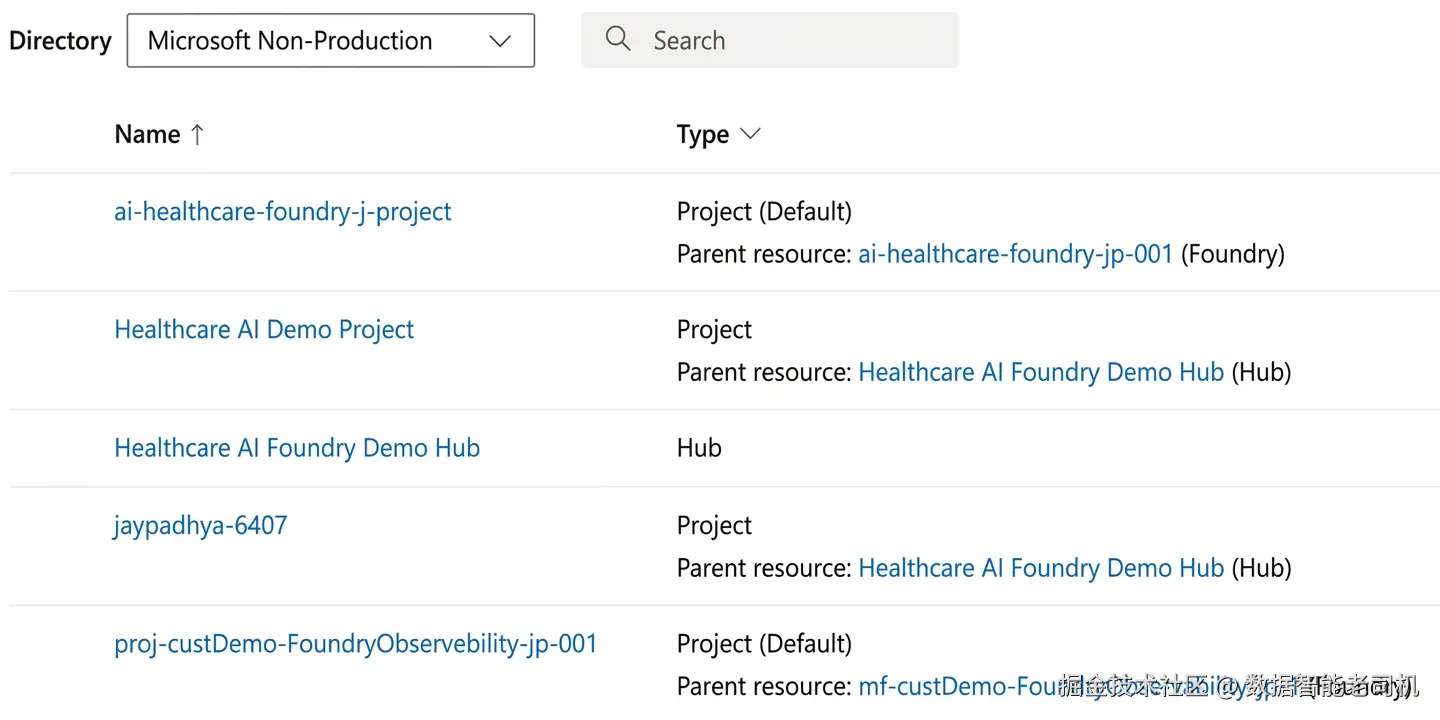Click the Directory label
Screen dimensions: 1440x720
pos(60,41)
